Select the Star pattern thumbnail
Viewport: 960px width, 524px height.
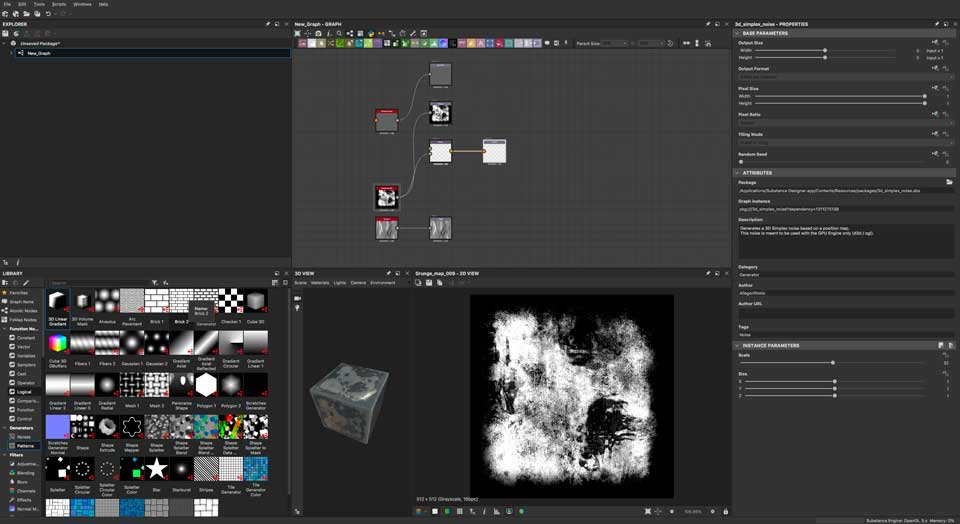coord(157,469)
